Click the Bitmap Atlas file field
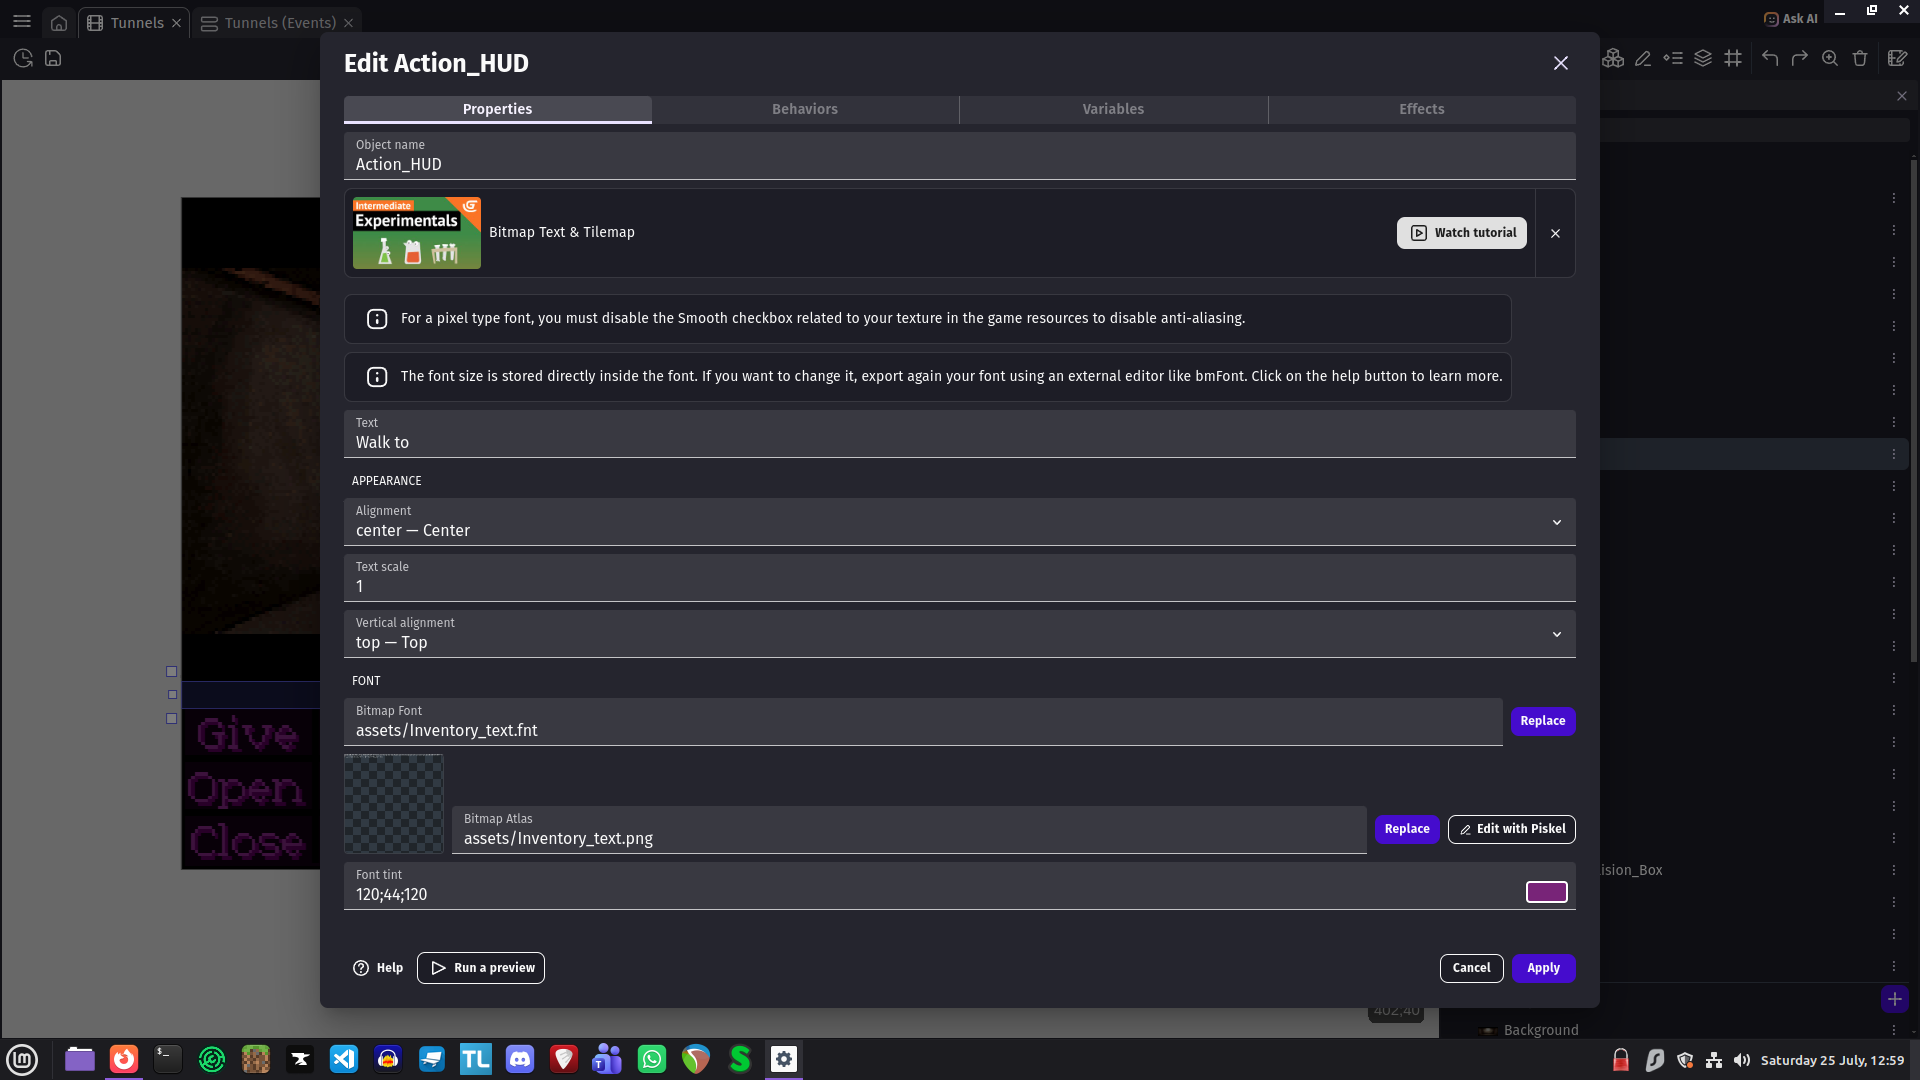Viewport: 1920px width, 1080px height. (x=909, y=830)
